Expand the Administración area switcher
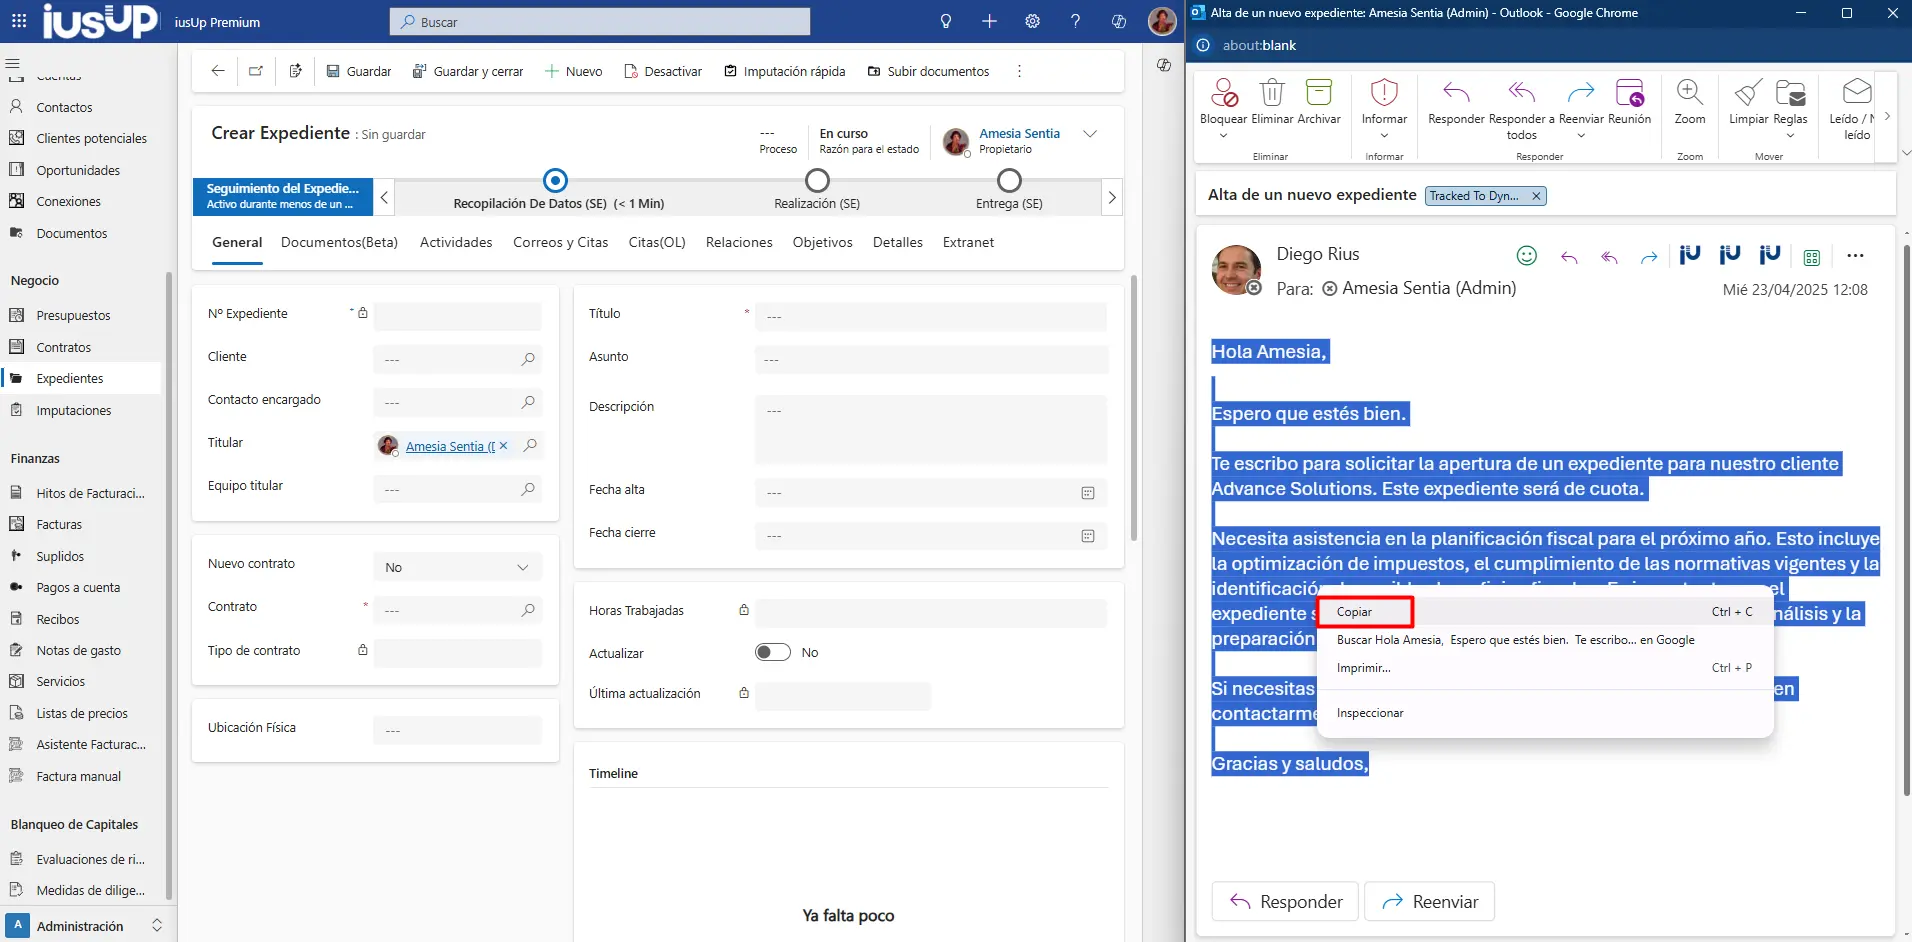 point(157,926)
